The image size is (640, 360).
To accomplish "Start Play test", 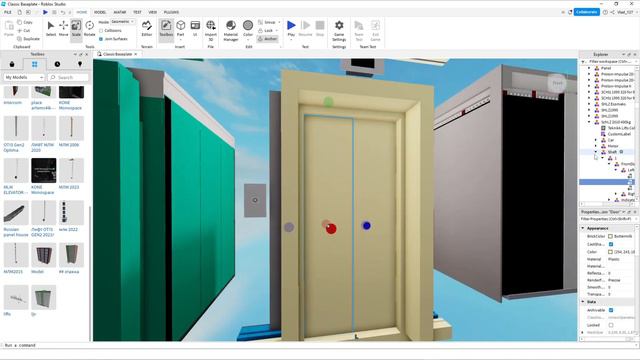I will pyautogui.click(x=291, y=29).
